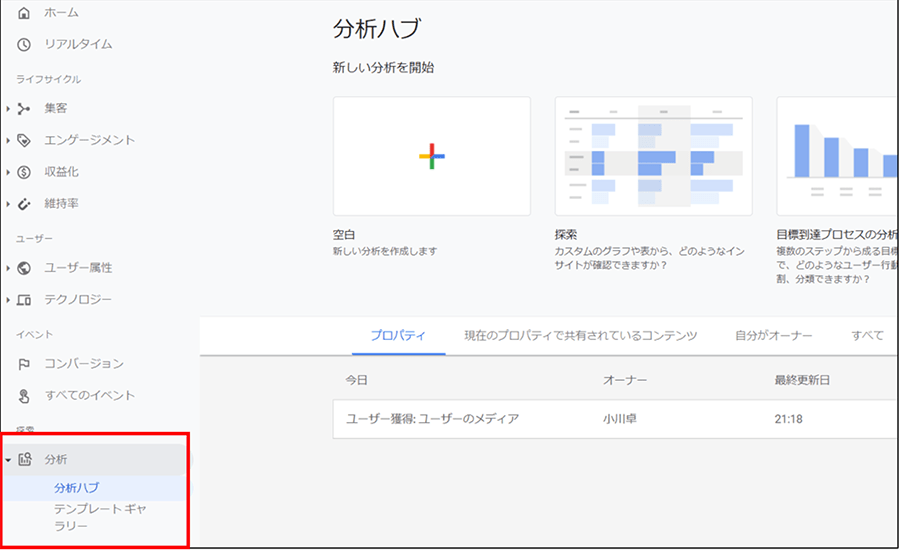Open All events (すべてのイベント) touch icon

pos(25,396)
